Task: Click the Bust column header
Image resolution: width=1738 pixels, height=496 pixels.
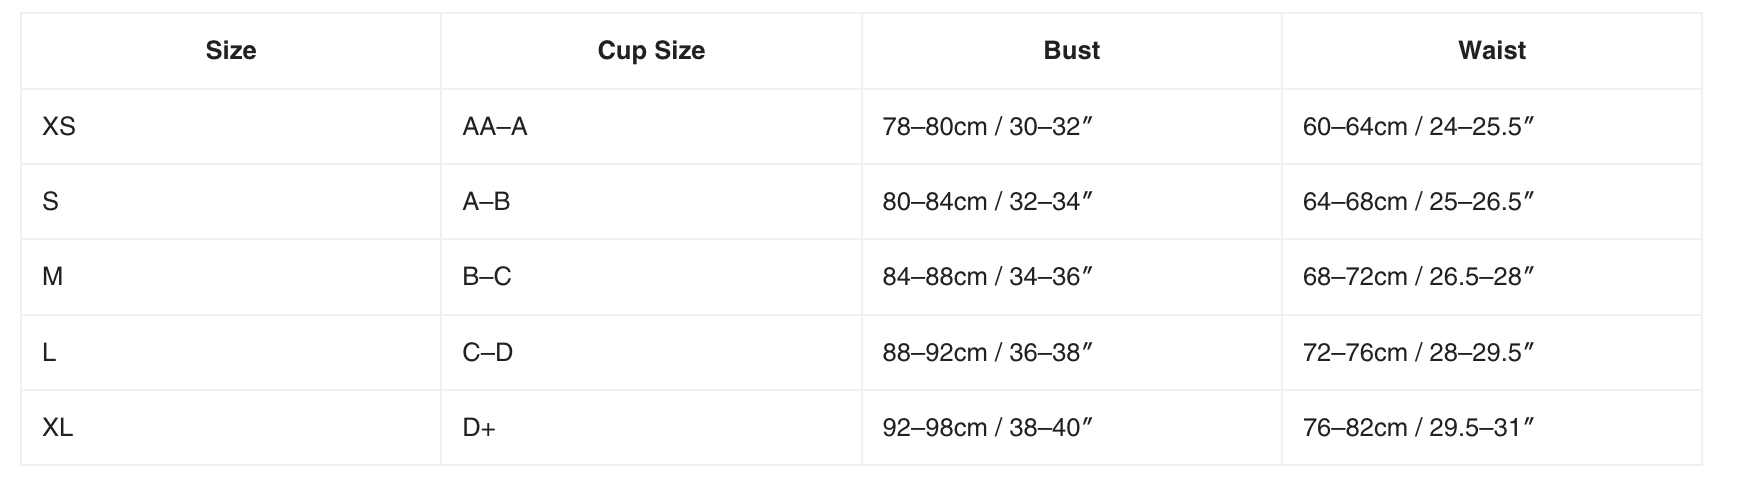Action: pyautogui.click(x=1071, y=51)
